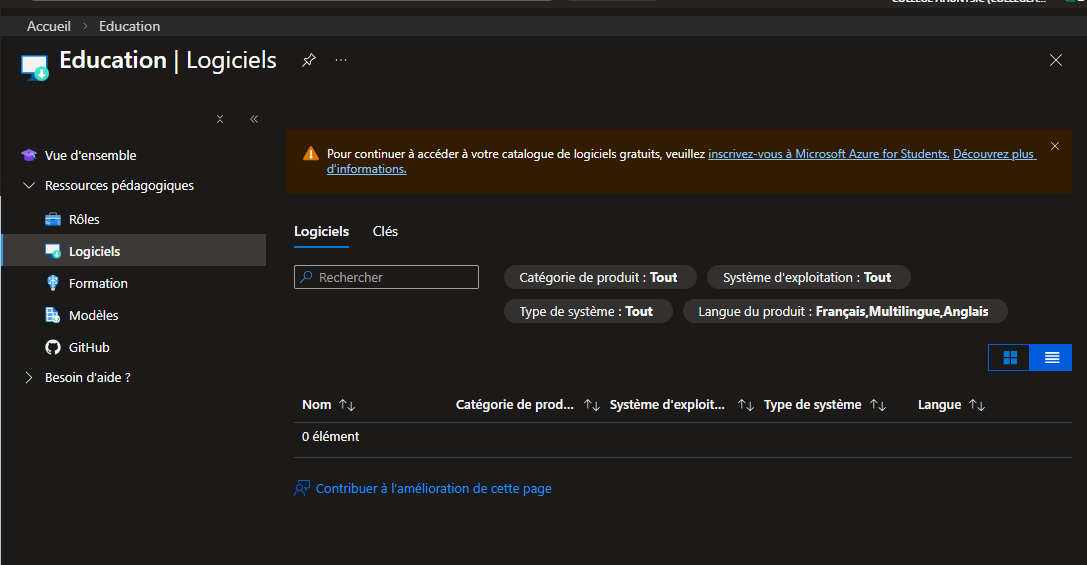Viewport: 1087px width, 565px height.
Task: Open the Système d'exploitation filter
Action: pyautogui.click(x=808, y=278)
